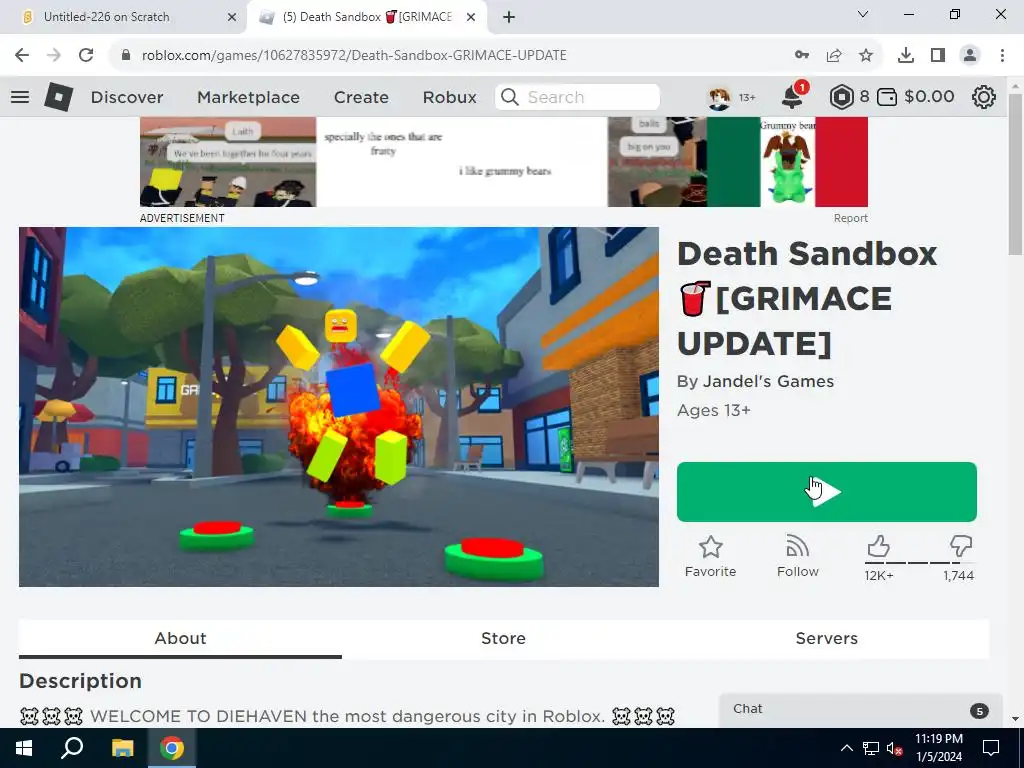Close the Death Sandbox tab
Screen dimensions: 1024x768
(471, 17)
